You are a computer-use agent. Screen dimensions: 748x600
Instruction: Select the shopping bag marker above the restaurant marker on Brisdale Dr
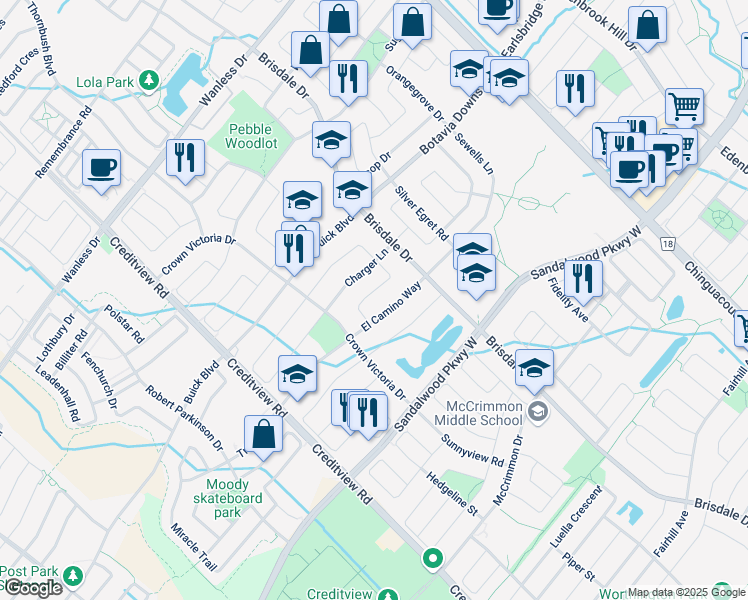pyautogui.click(x=311, y=52)
